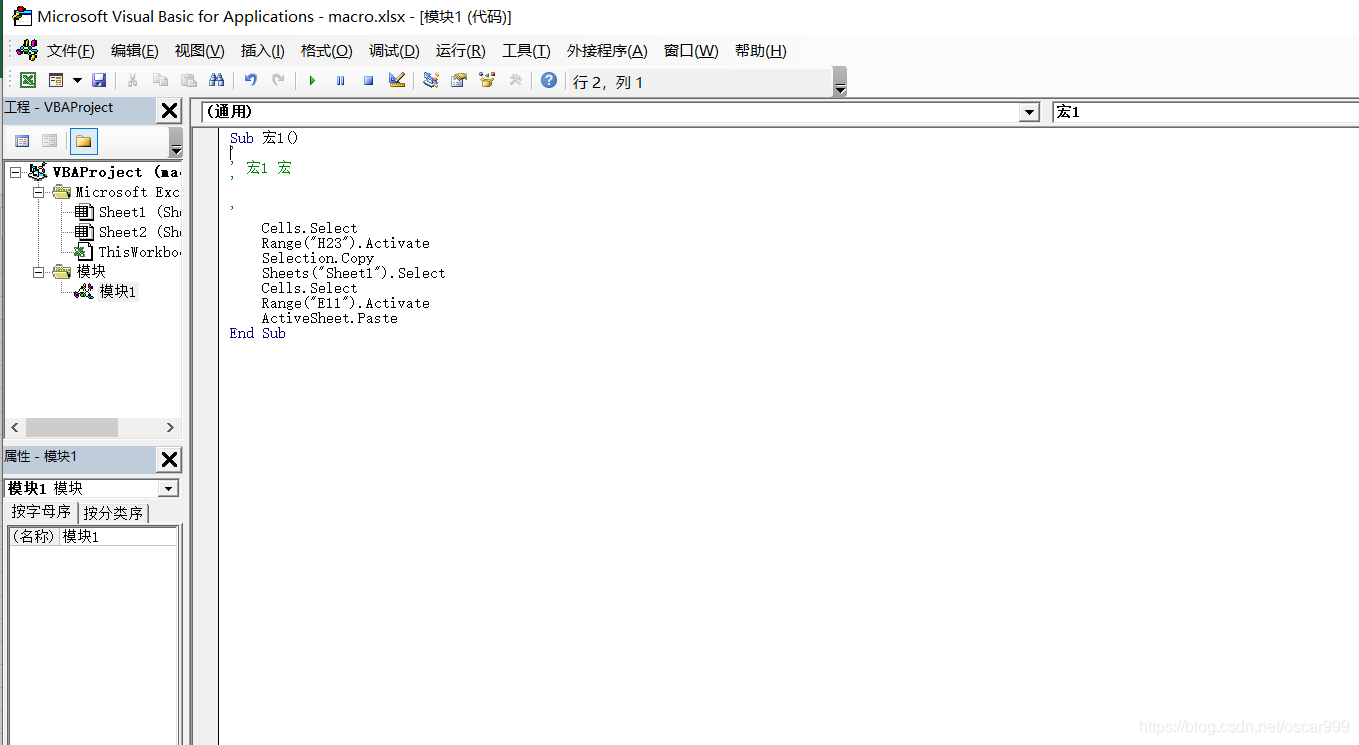Open the 模块1 模块 object dropdown

[x=169, y=488]
